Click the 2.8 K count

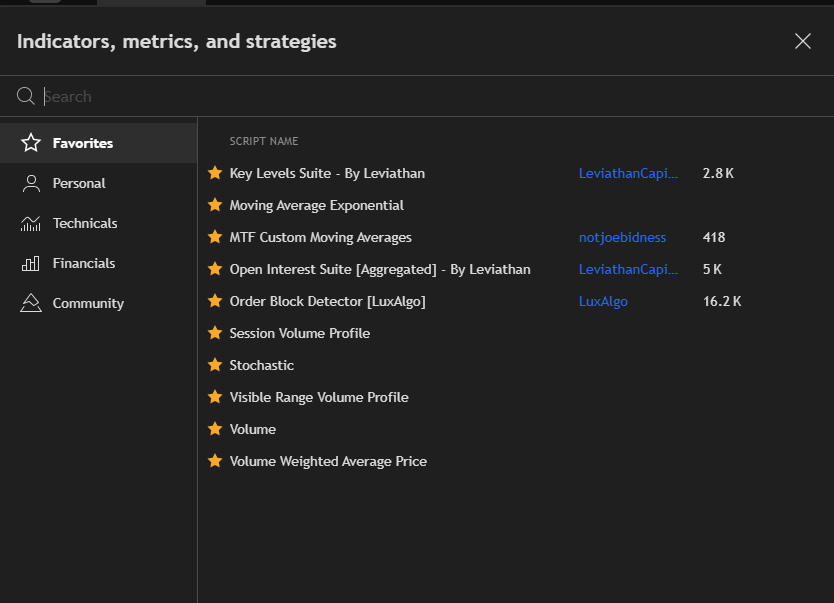[718, 173]
